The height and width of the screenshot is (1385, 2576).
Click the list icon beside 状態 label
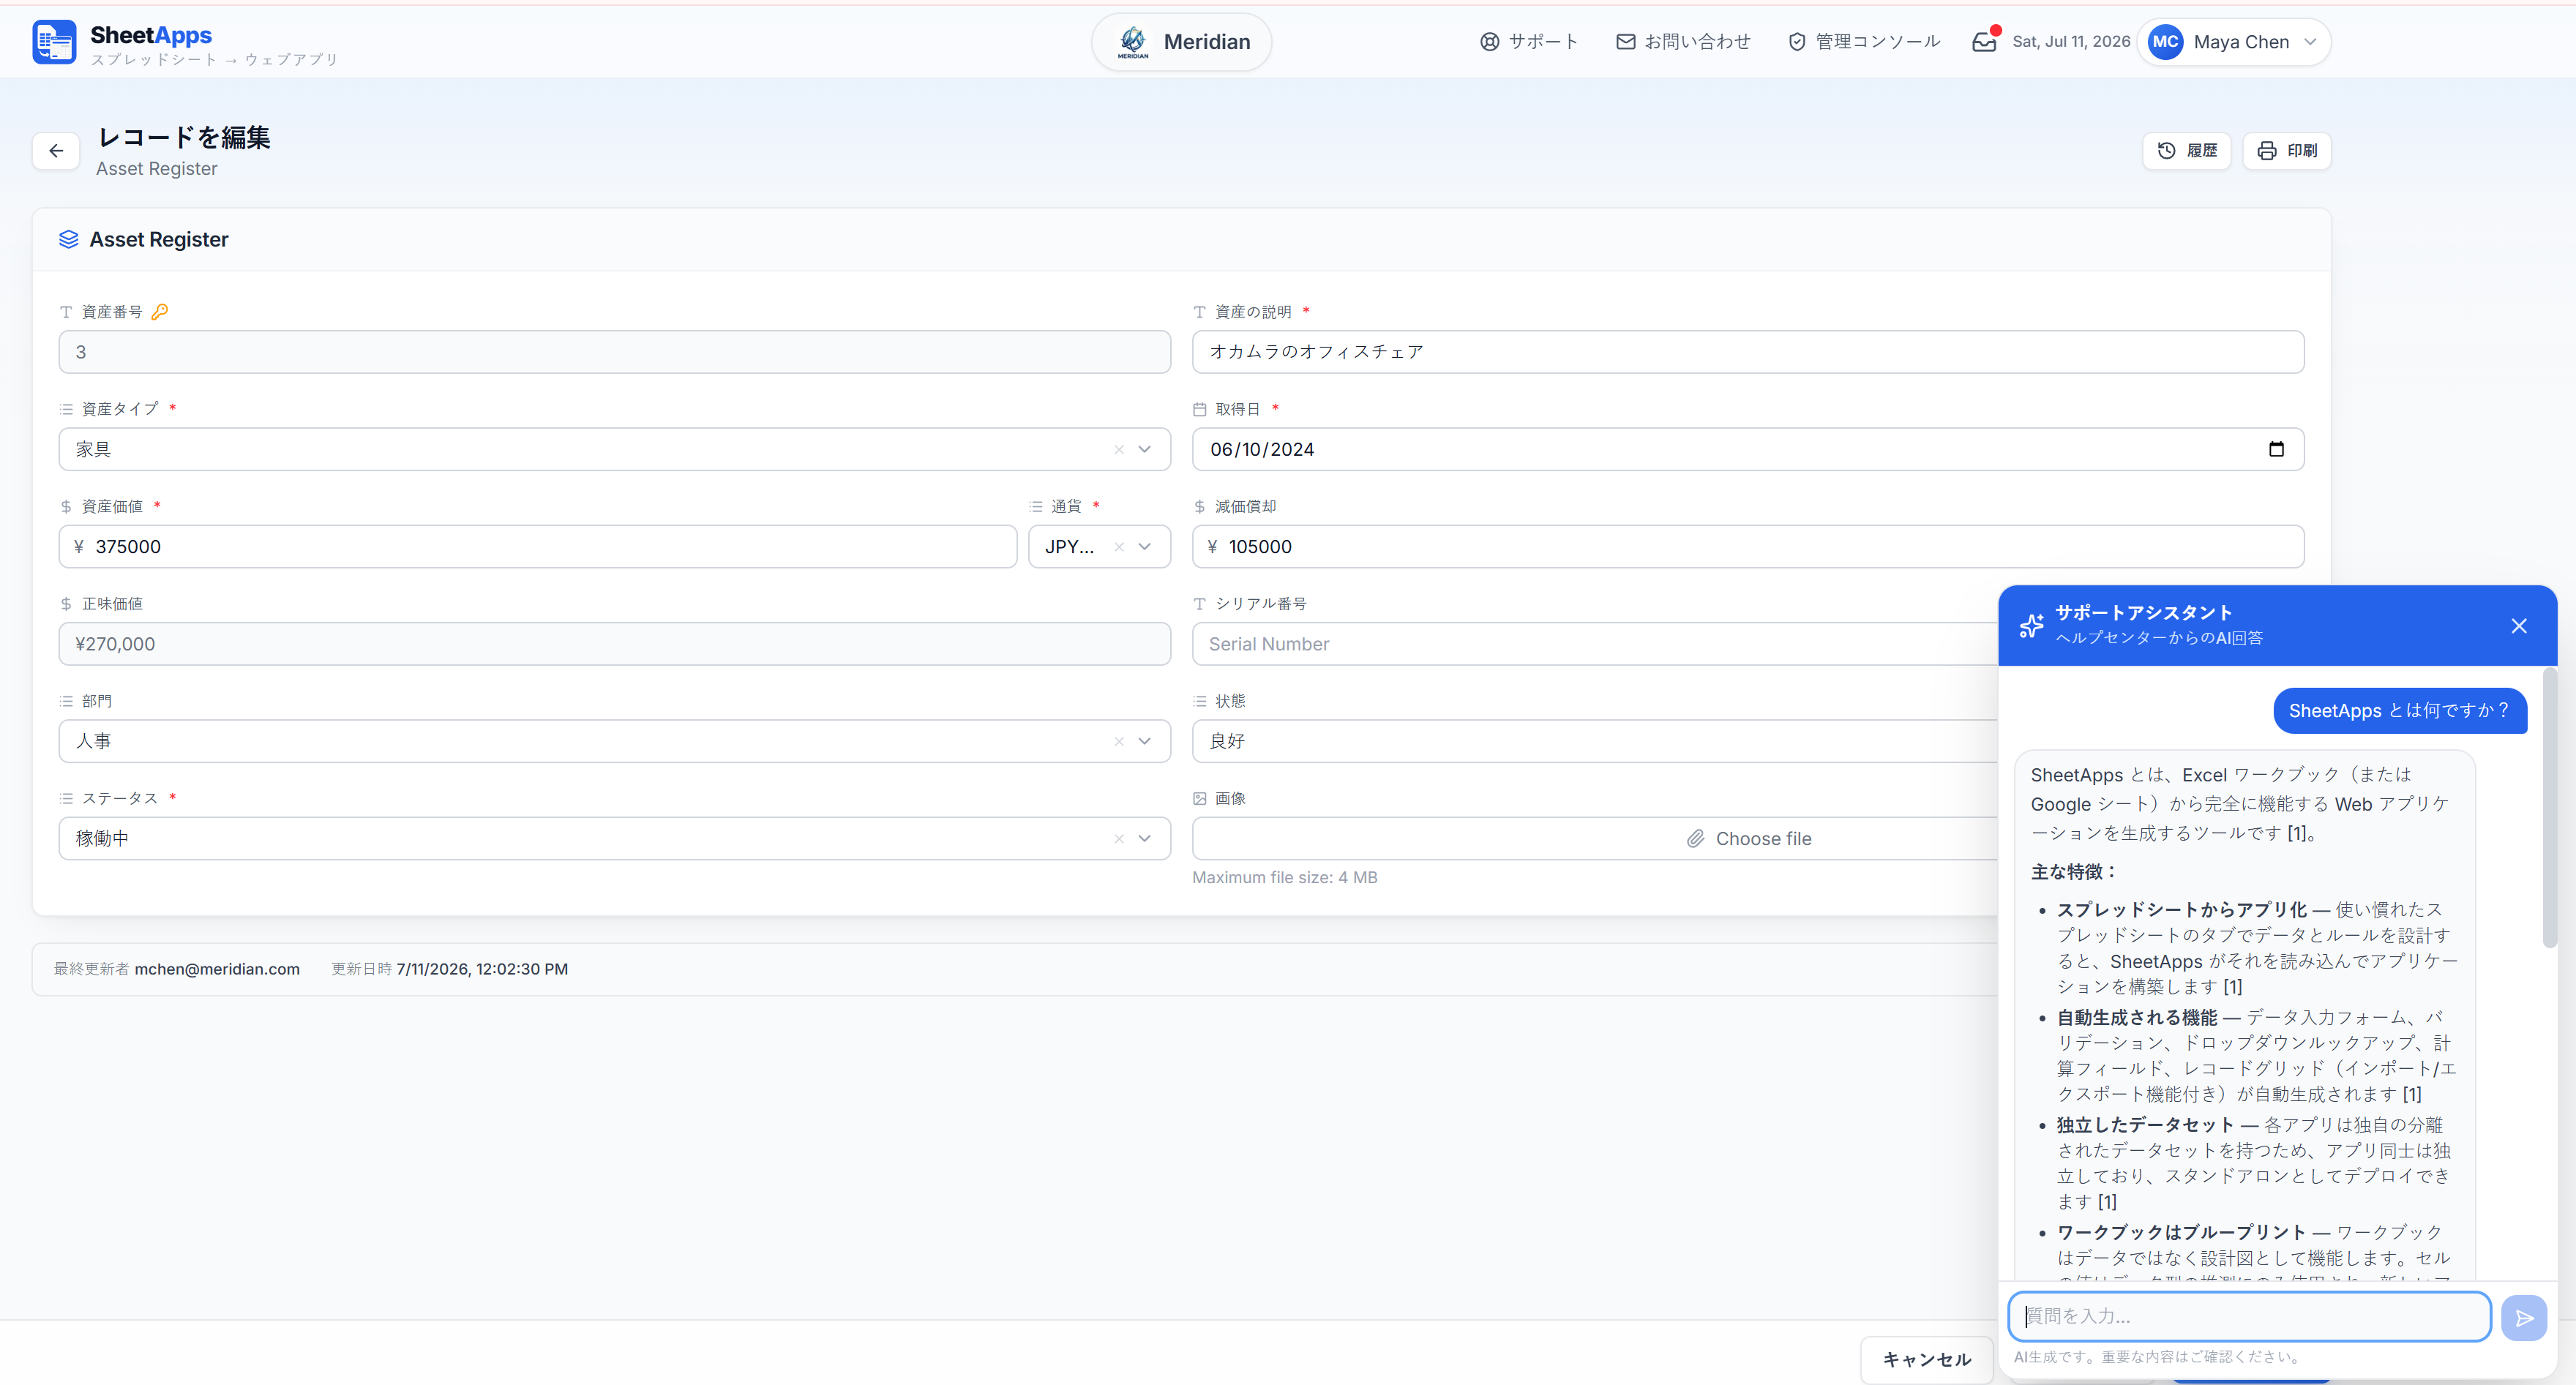(1199, 702)
